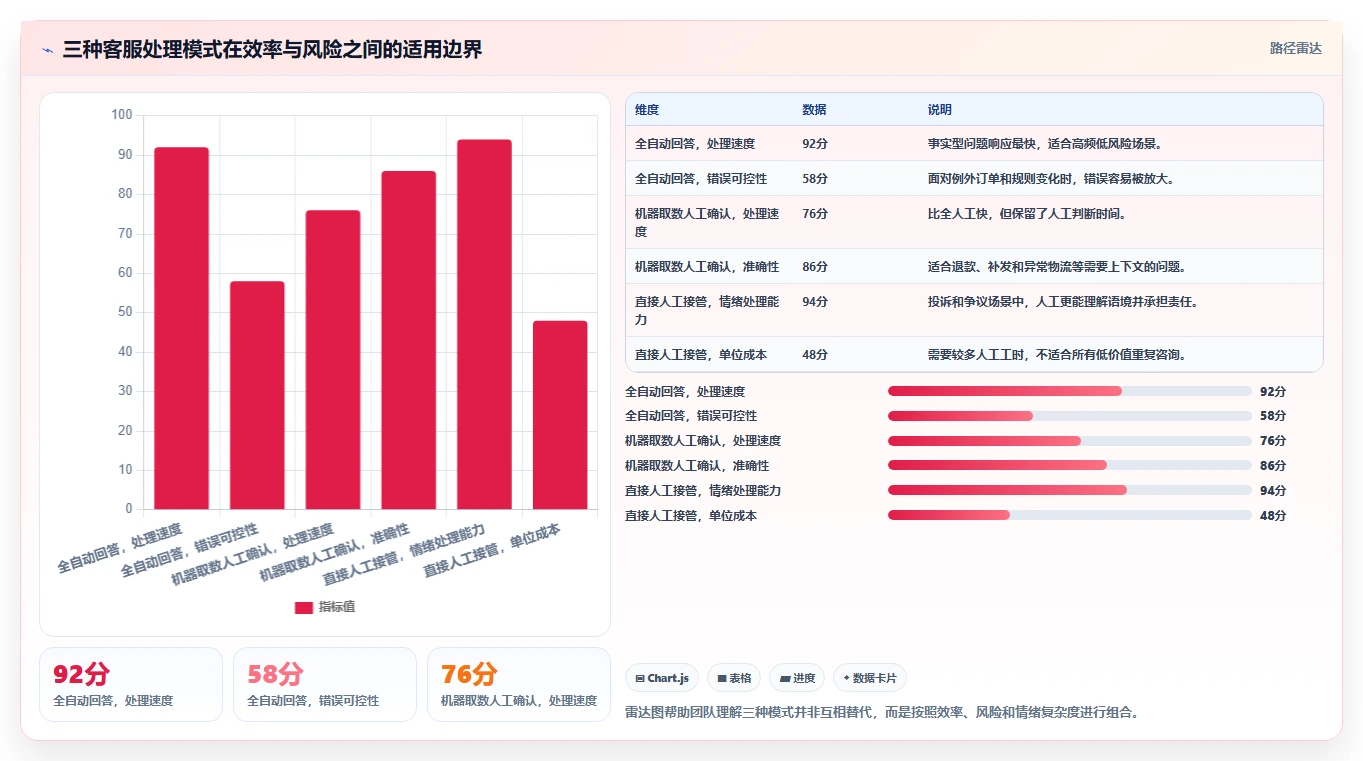Open the Chart.js pill tag

(662, 678)
